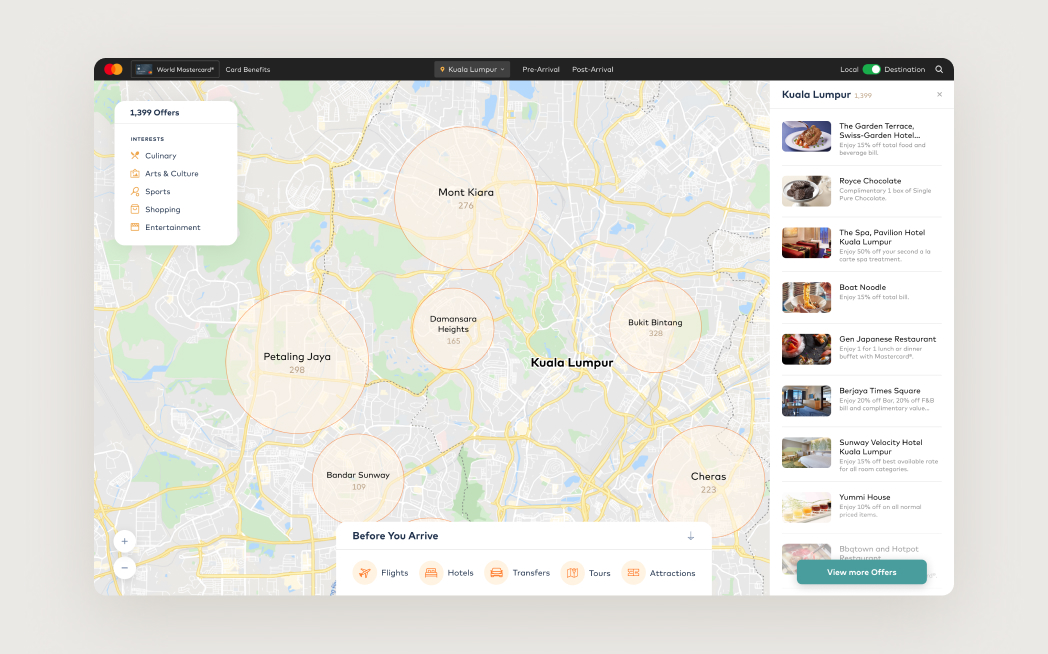Select the Mont Kiara map cluster
Image resolution: width=1048 pixels, height=654 pixels.
pos(466,198)
